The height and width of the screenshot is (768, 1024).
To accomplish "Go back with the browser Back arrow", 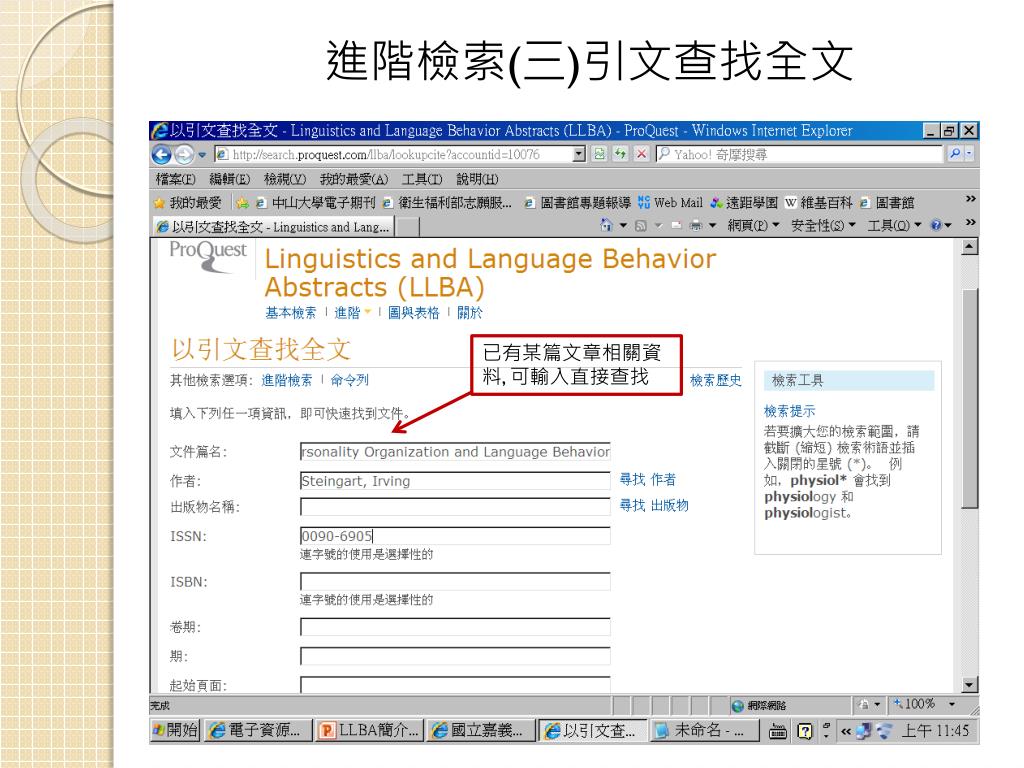I will pos(161,155).
